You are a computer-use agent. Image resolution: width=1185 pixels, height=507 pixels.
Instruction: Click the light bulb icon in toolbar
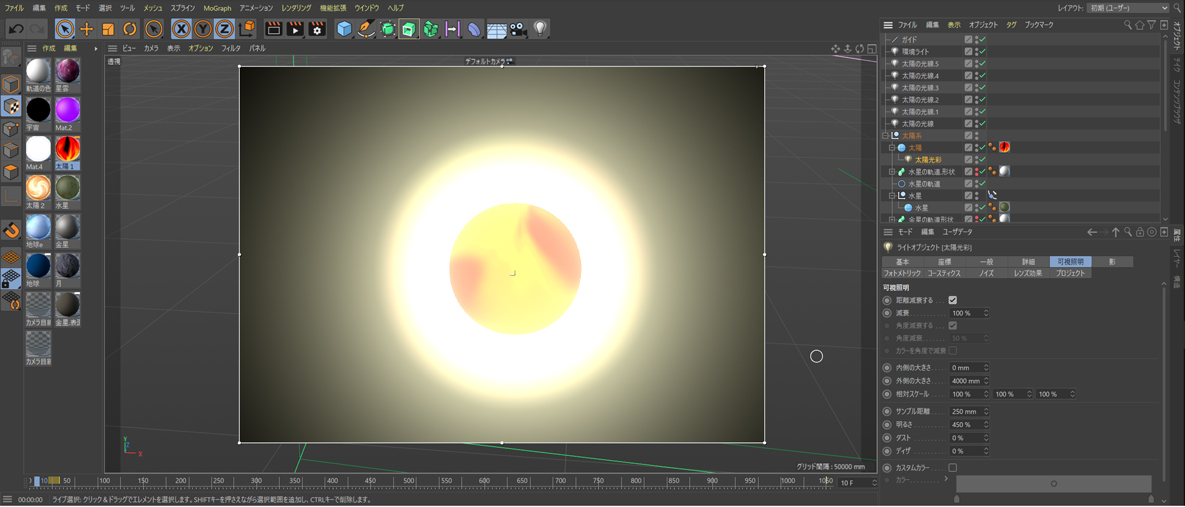[x=540, y=29]
